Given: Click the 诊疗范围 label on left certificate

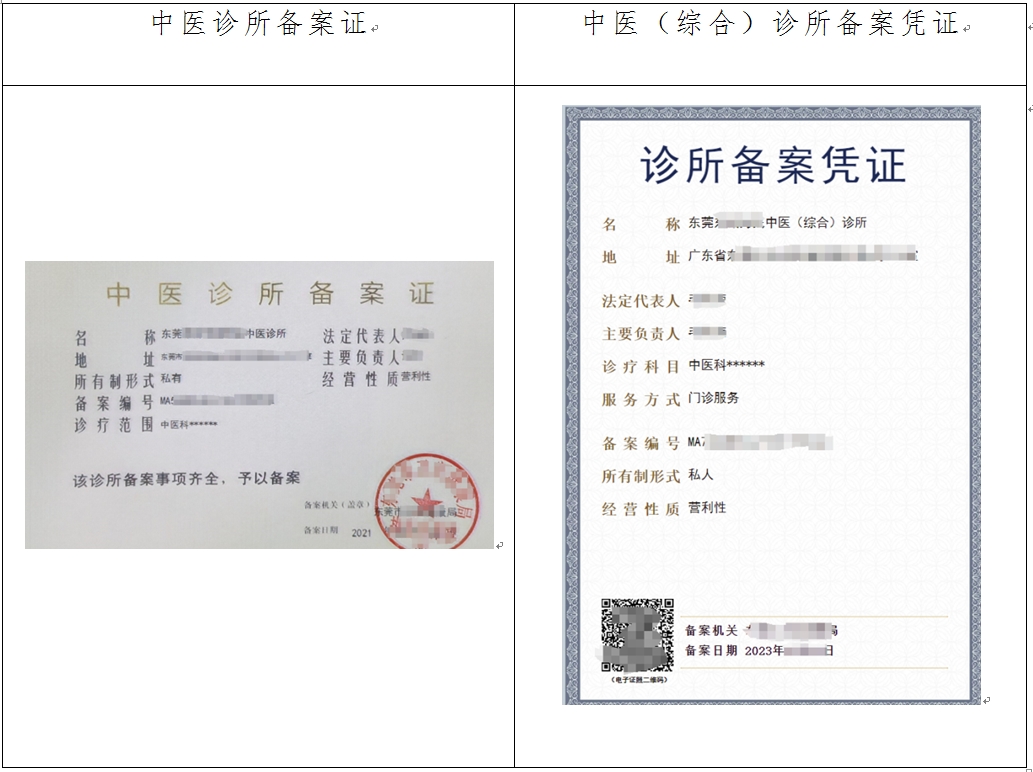Looking at the screenshot, I should click(x=113, y=425).
